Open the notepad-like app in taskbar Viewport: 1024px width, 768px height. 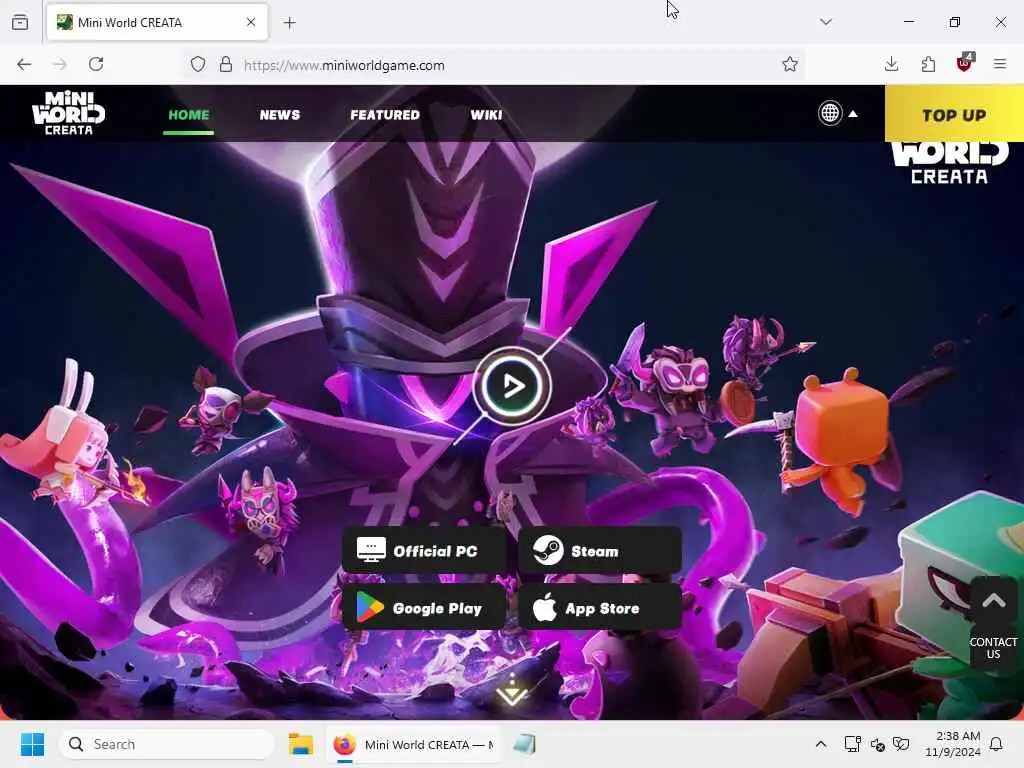pyautogui.click(x=524, y=744)
